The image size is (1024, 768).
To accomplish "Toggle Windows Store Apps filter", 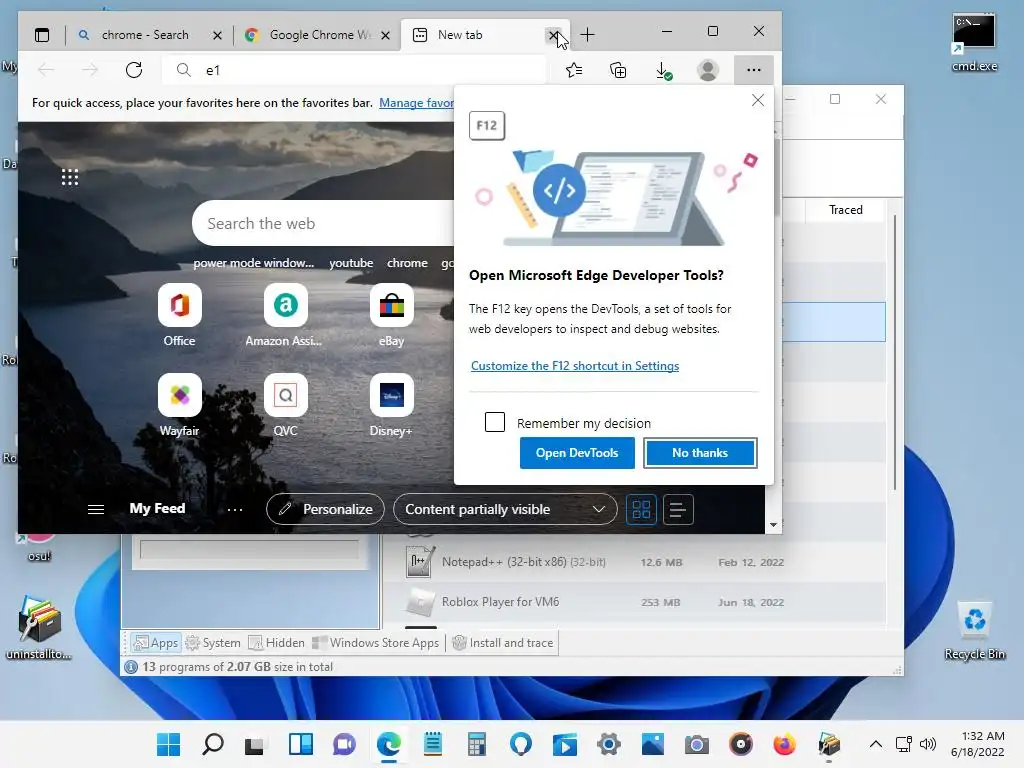I will (376, 643).
